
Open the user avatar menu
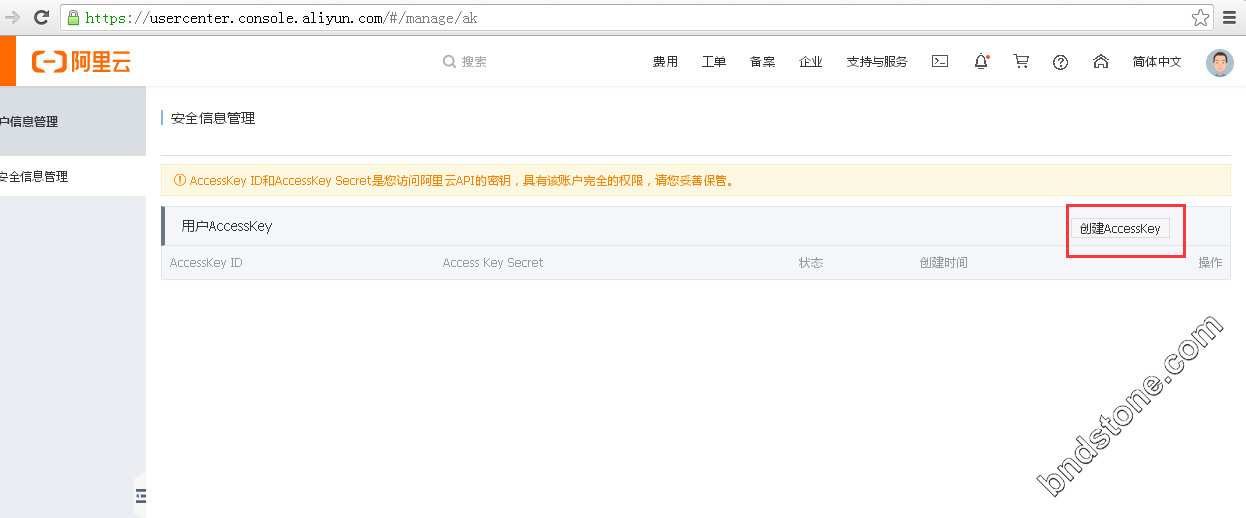[1220, 63]
